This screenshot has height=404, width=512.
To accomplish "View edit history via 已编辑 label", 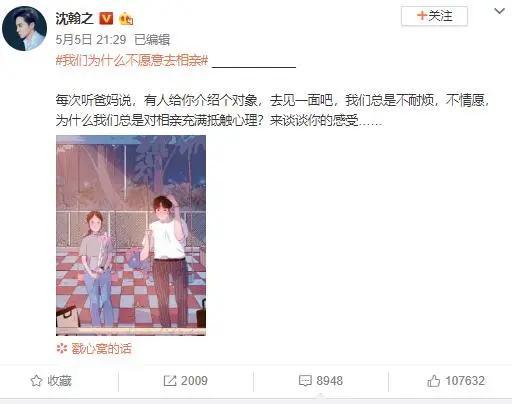I will pos(152,40).
